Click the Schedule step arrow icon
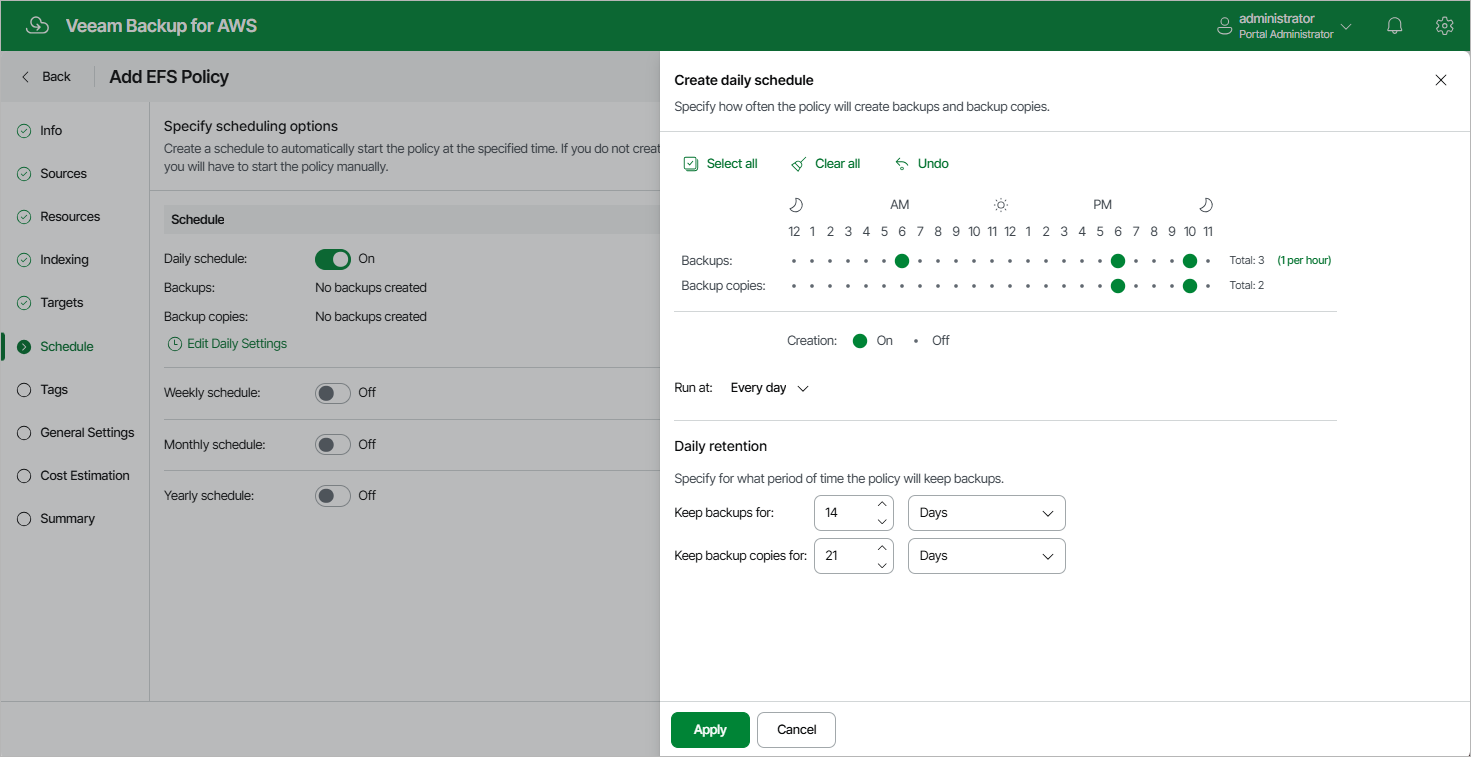The image size is (1471, 757). coord(24,347)
